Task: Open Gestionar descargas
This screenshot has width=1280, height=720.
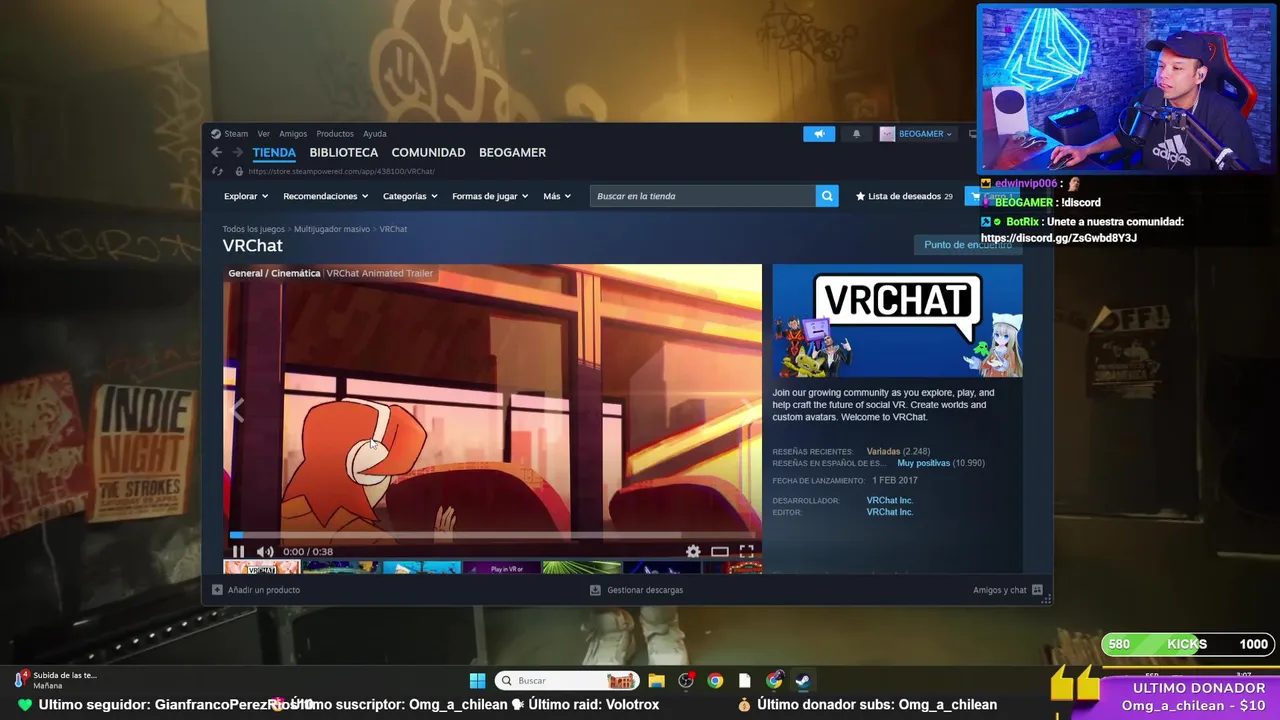Action: coord(636,590)
